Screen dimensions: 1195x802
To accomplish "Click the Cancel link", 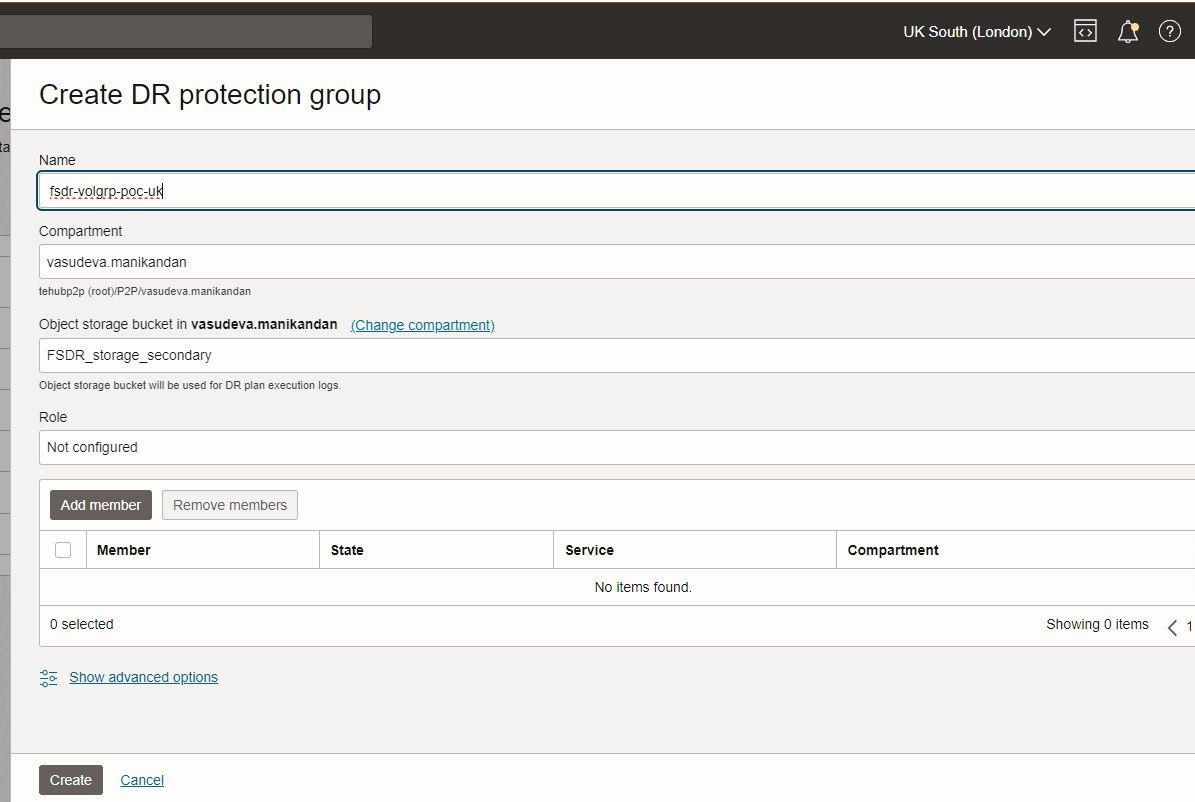I will click(142, 780).
